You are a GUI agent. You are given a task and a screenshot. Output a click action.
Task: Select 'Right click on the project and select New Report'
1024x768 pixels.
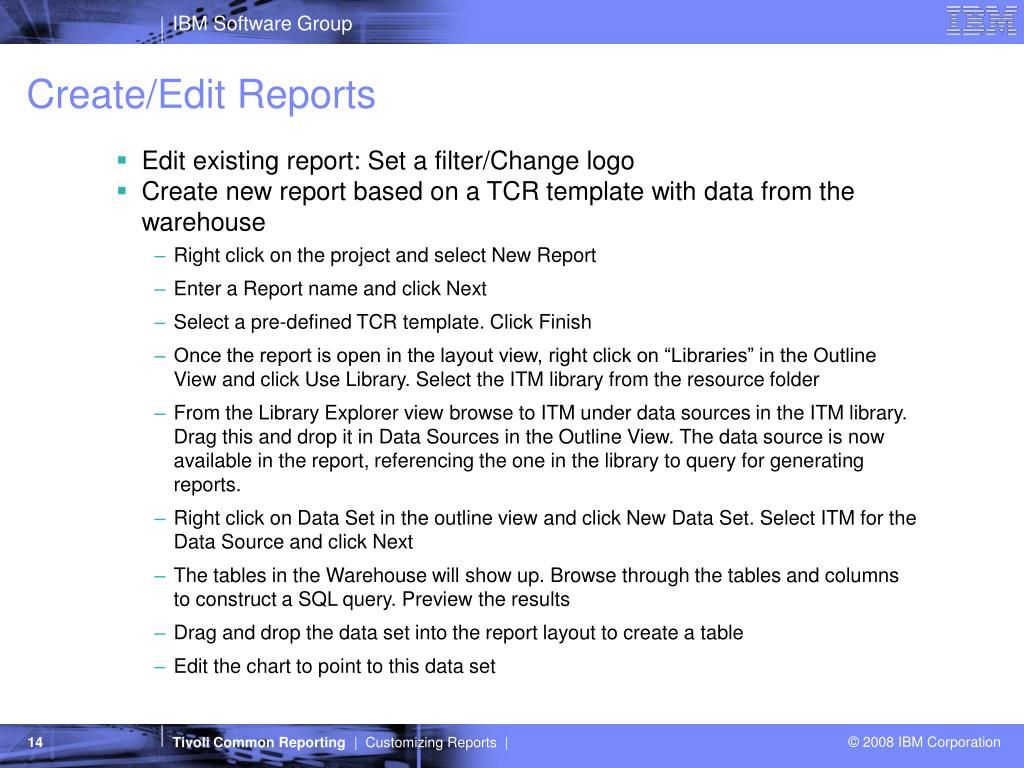tap(385, 255)
